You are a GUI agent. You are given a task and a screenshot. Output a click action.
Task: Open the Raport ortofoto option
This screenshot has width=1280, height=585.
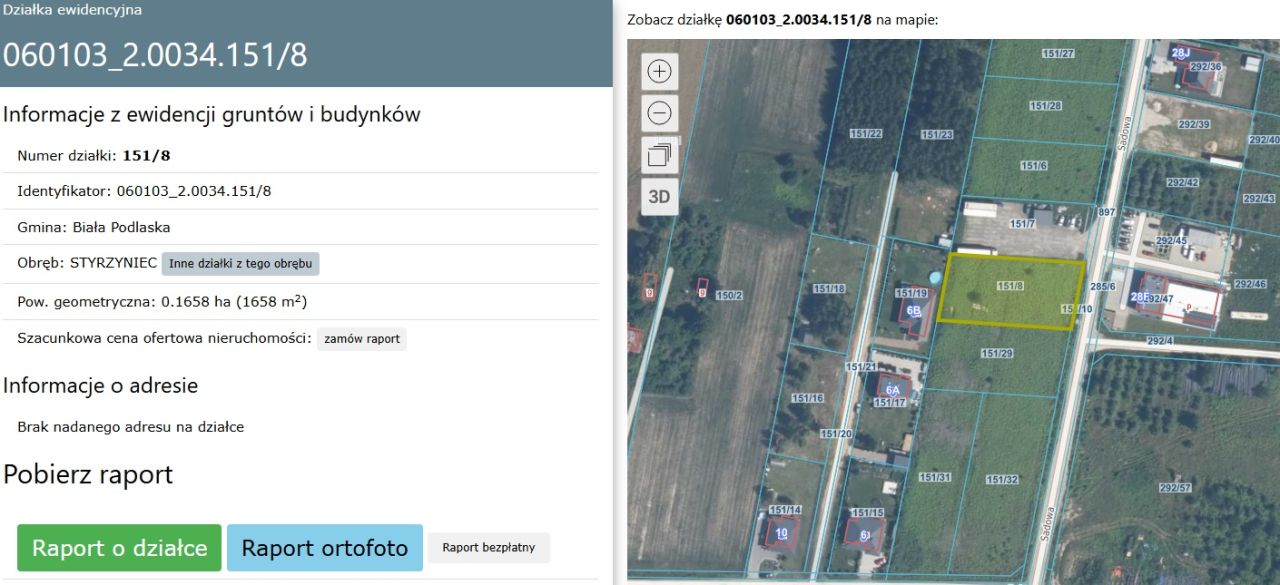[x=324, y=547]
